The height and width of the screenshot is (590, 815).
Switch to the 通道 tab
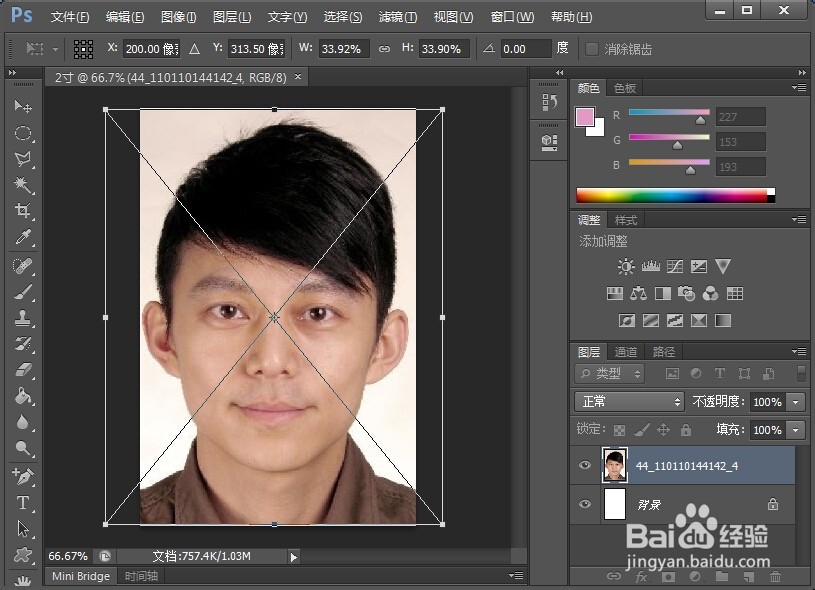(x=625, y=352)
